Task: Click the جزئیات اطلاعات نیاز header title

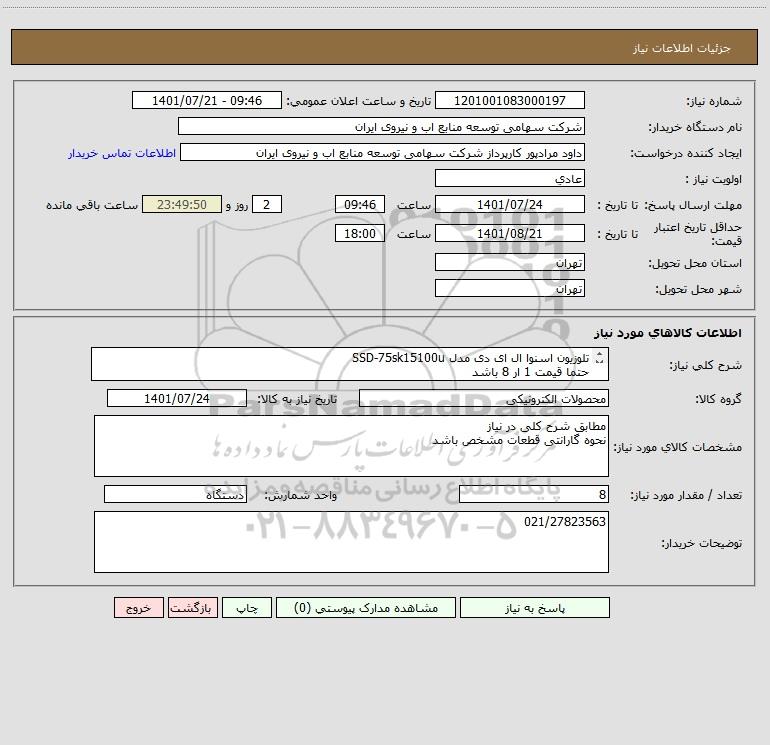Action: tap(682, 48)
